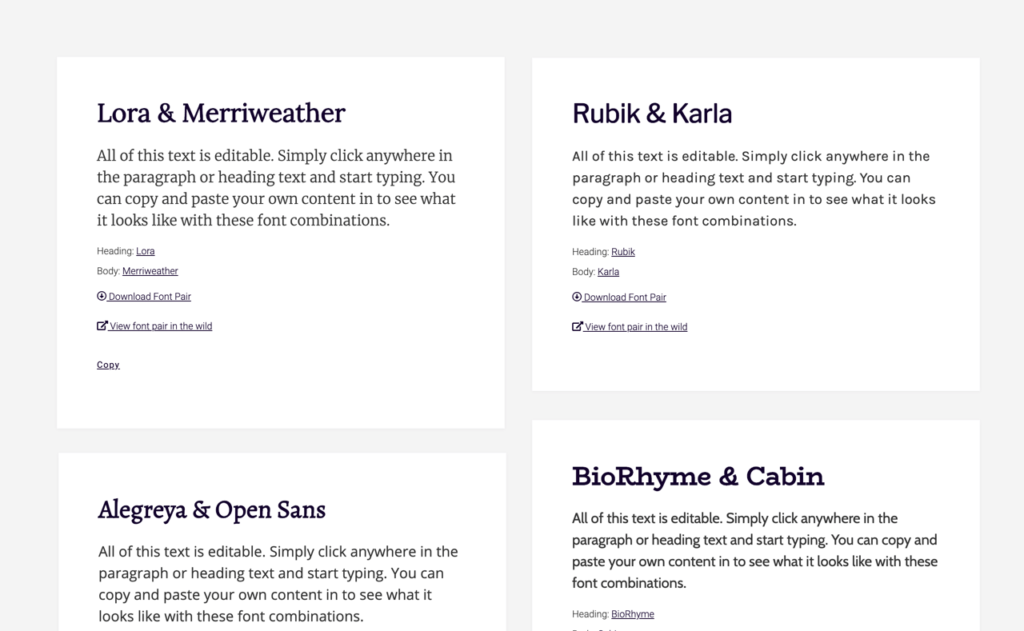This screenshot has height=631, width=1024.
Task: Click the editable paragraph in the BioRhyme & Cabin card
Action: click(754, 551)
